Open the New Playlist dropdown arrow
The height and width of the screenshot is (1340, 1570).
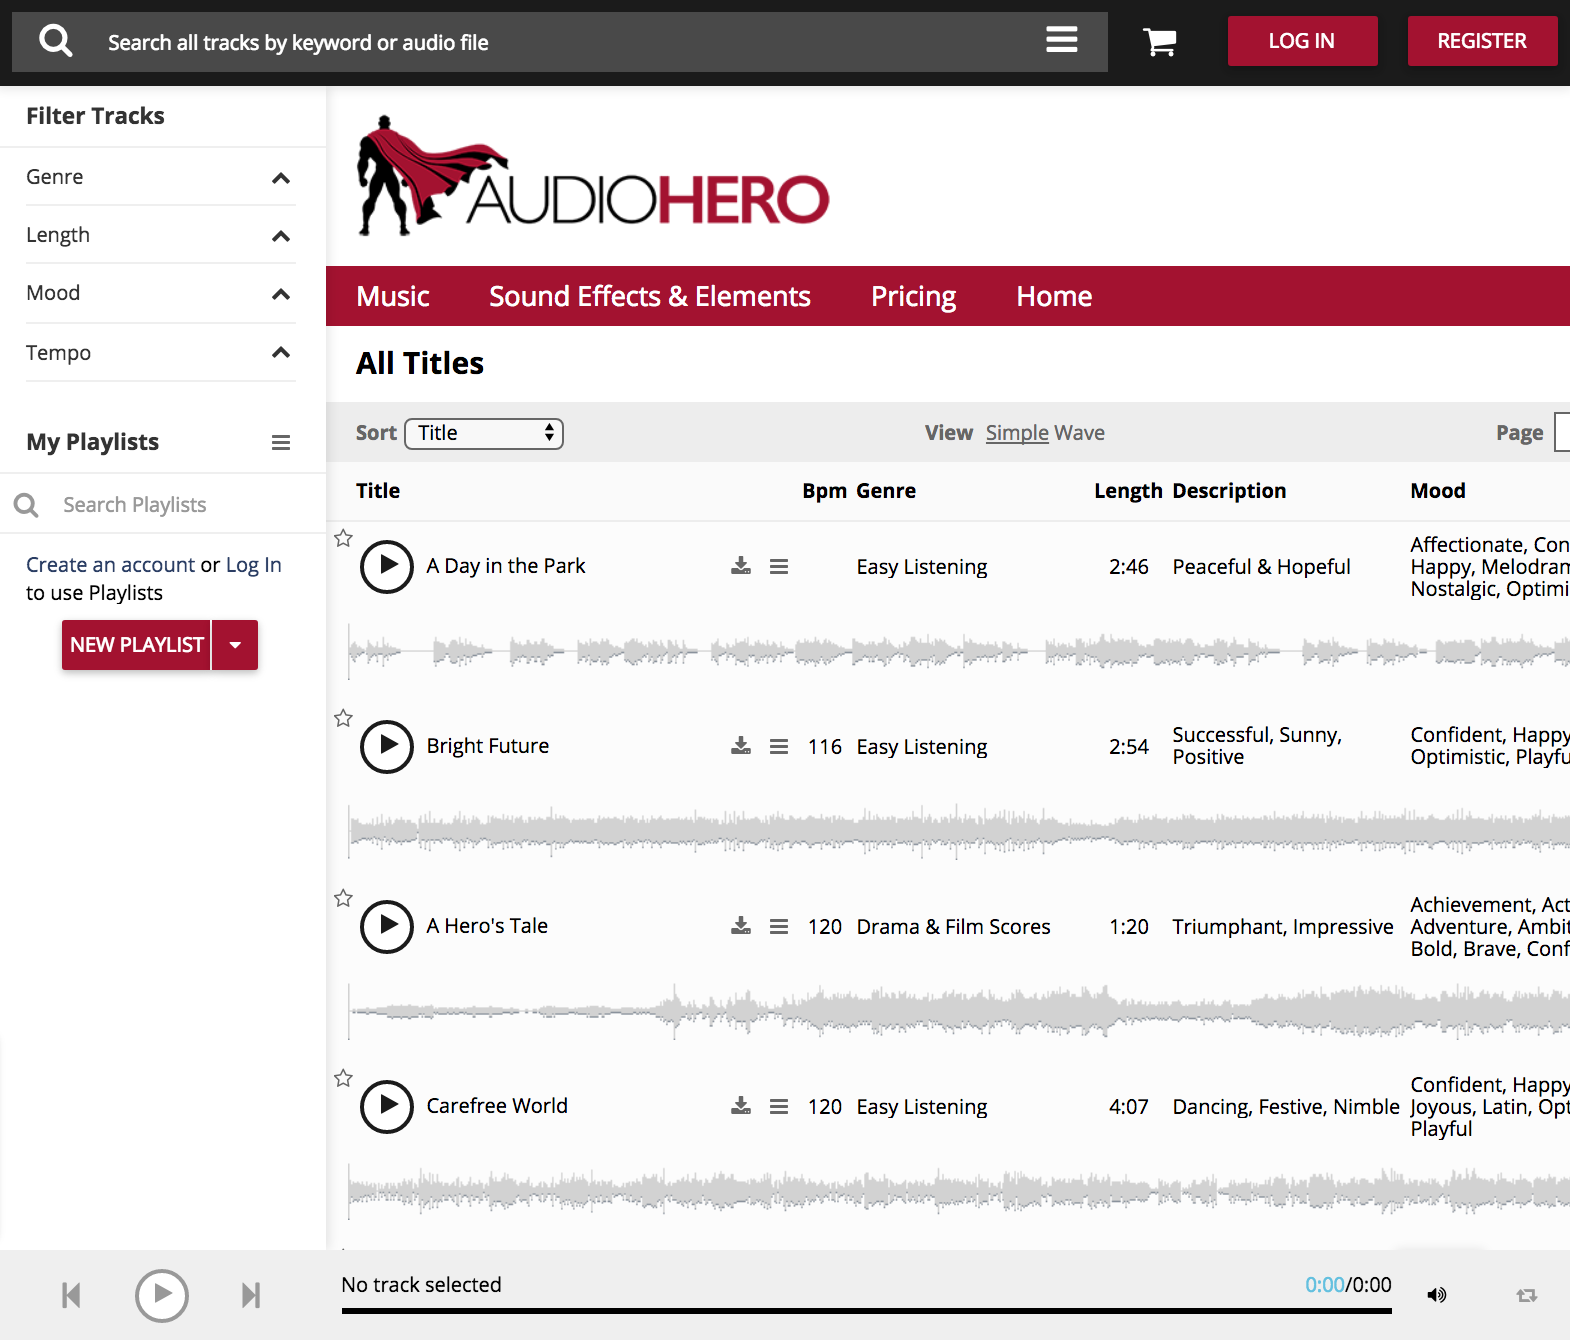coord(235,645)
